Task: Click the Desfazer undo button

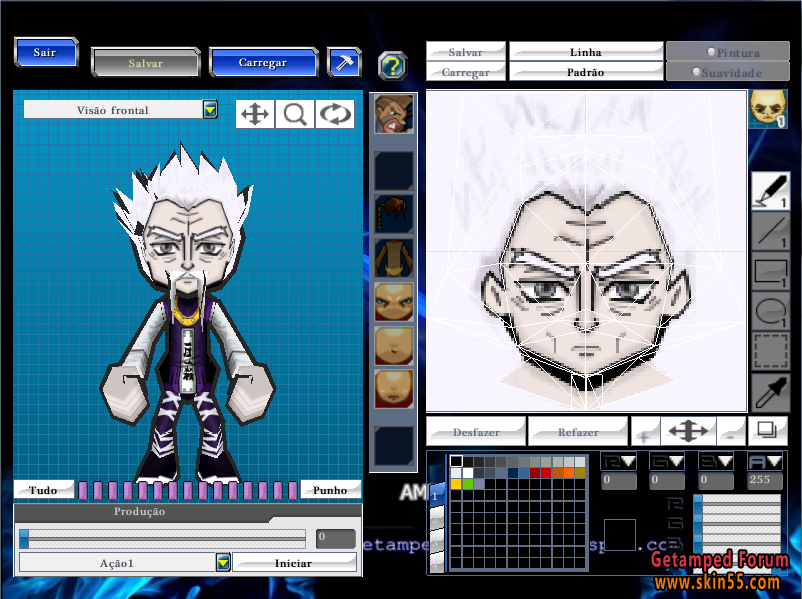Action: click(476, 432)
